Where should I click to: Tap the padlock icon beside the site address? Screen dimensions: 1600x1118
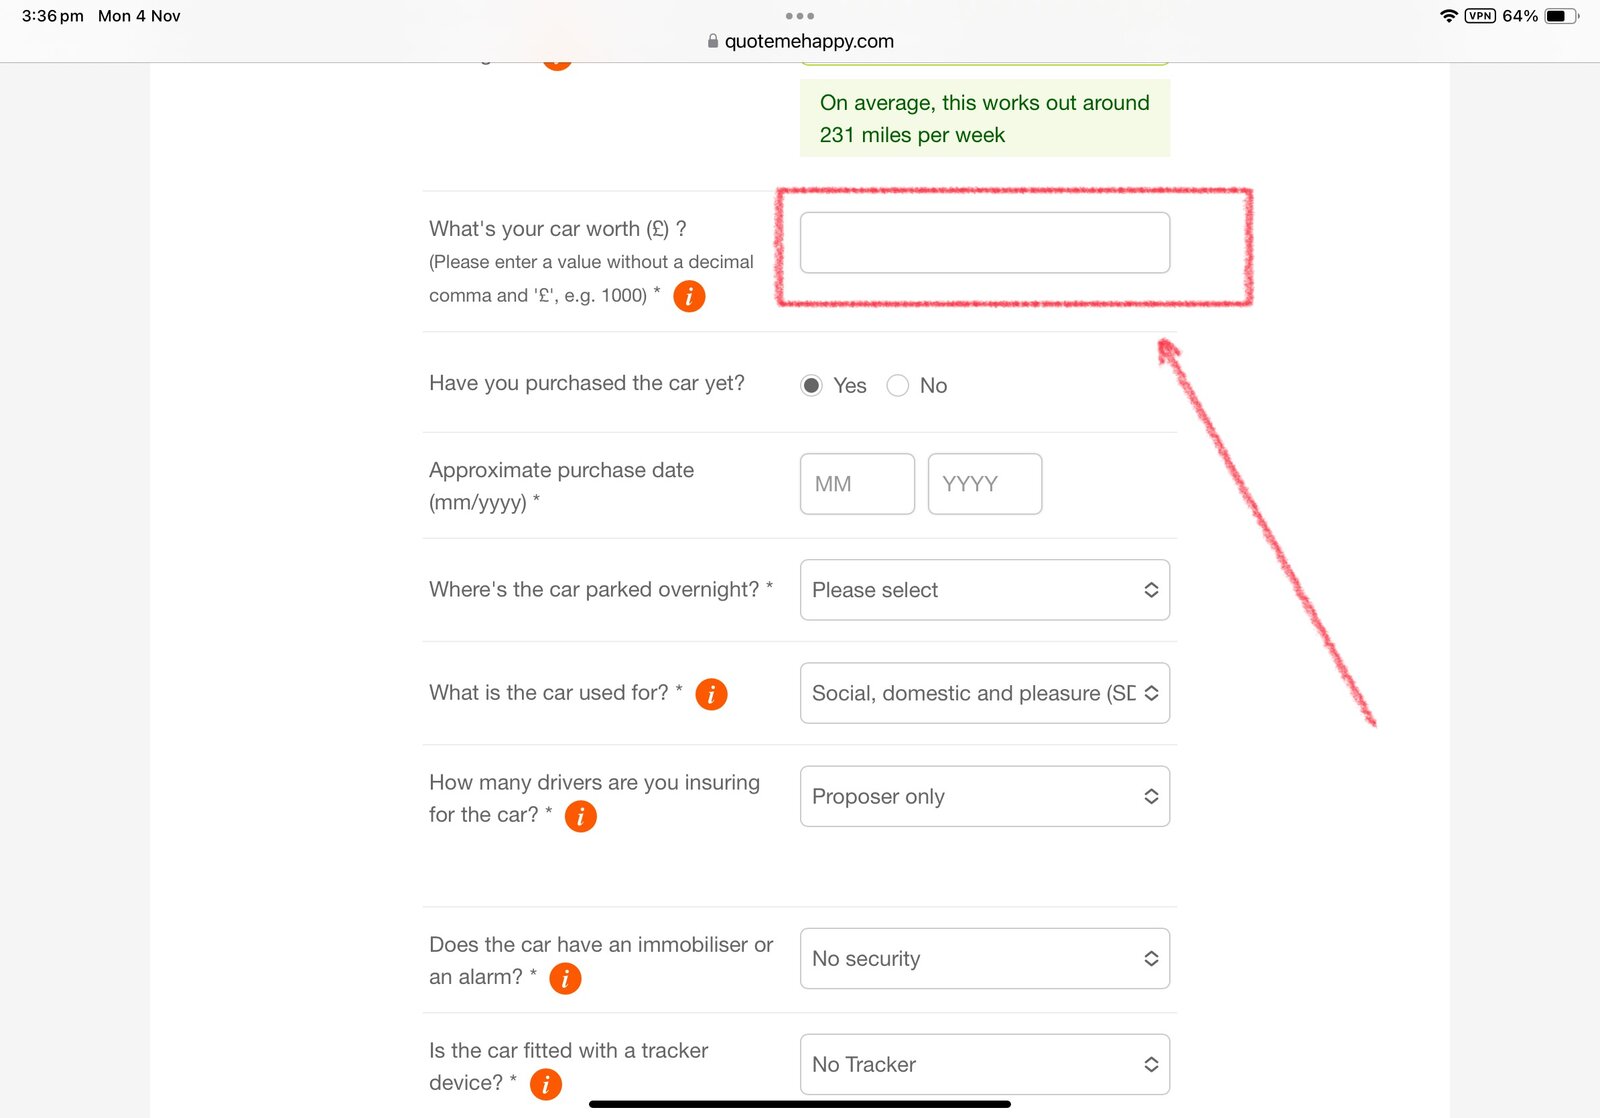(713, 42)
